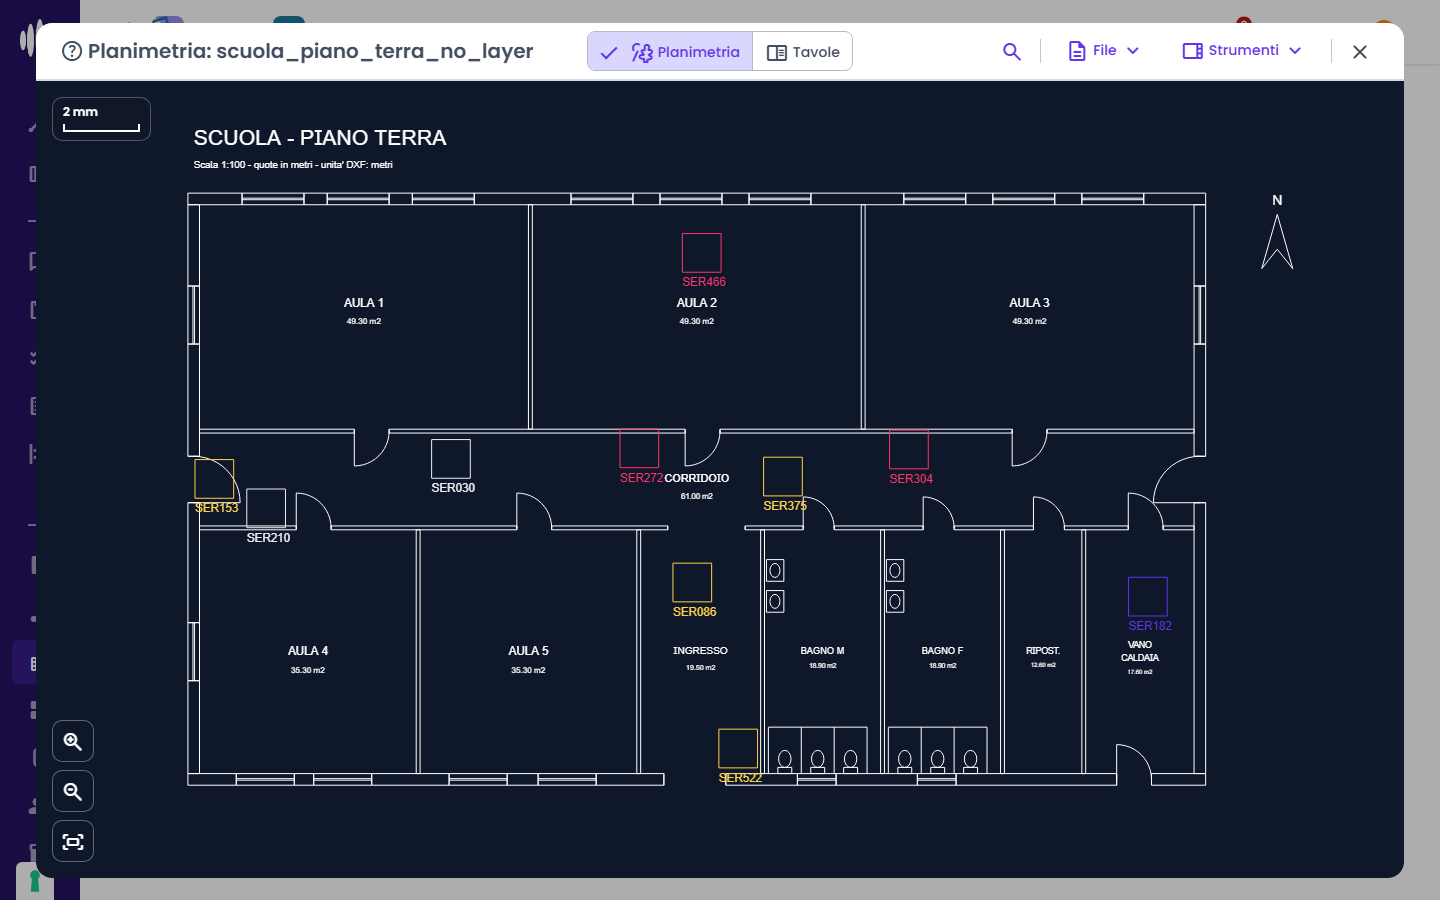Select the SER522 marker near entrance

[738, 749]
